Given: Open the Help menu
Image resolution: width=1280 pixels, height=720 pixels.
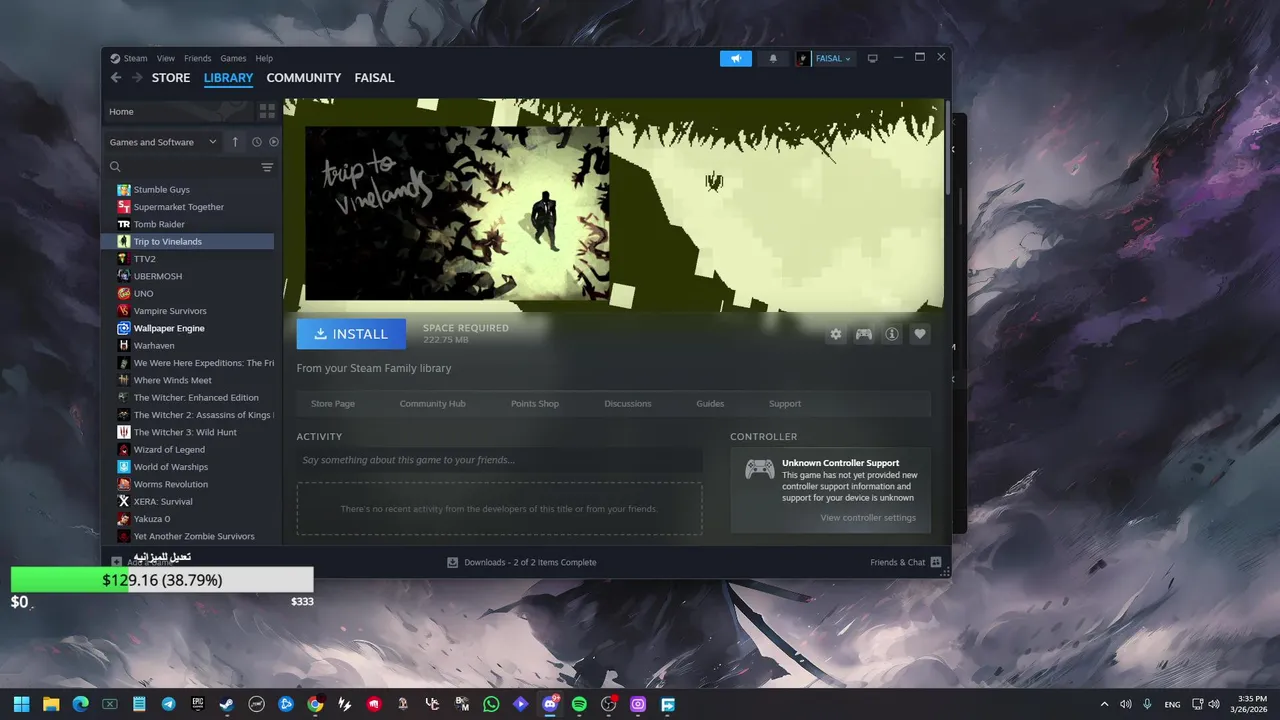Looking at the screenshot, I should pos(264,58).
